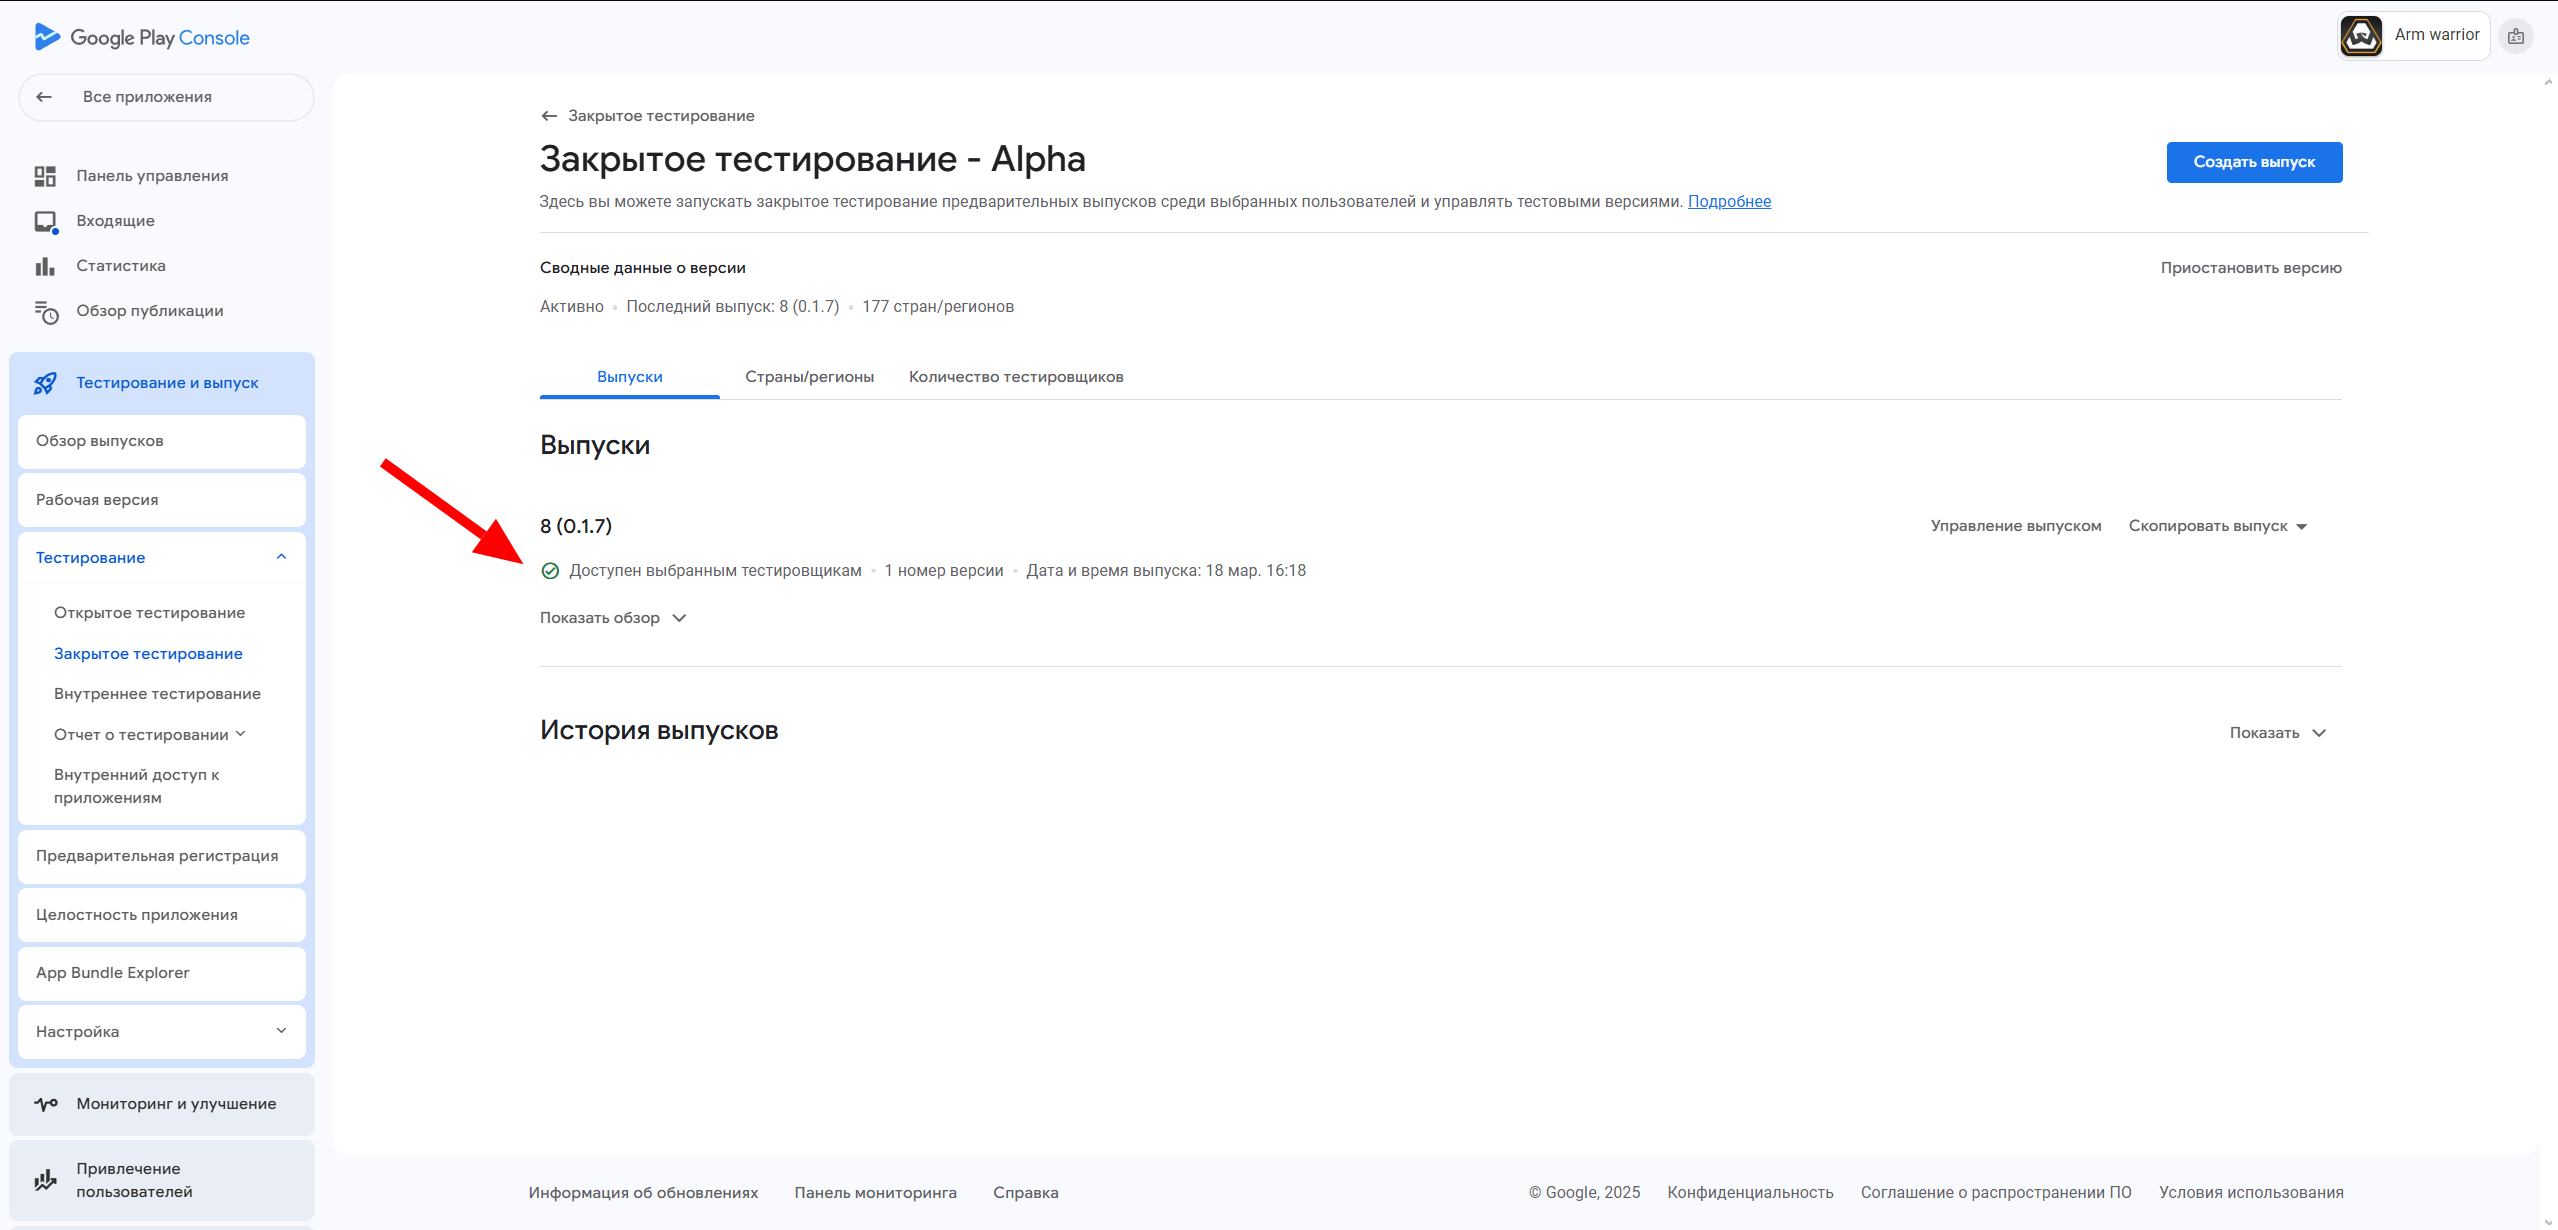Open the Входящие inbox icon
The height and width of the screenshot is (1230, 2558).
coord(46,222)
